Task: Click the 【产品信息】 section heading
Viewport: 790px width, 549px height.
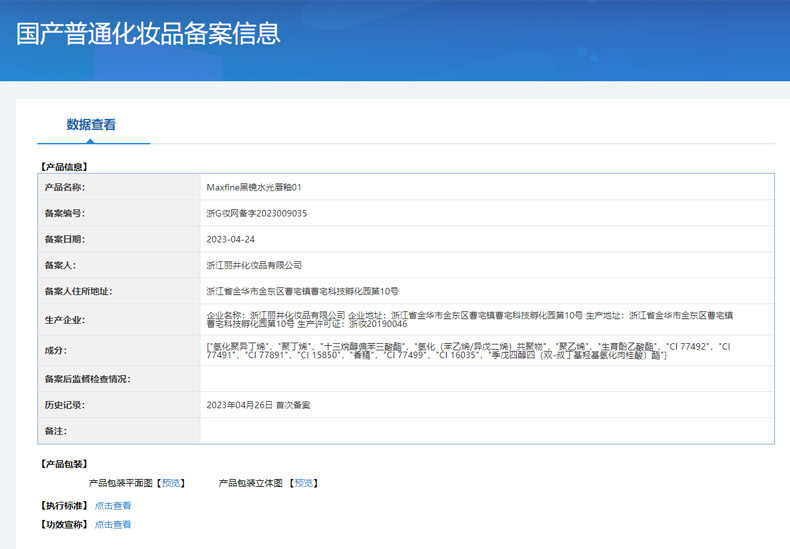Action: coord(64,167)
